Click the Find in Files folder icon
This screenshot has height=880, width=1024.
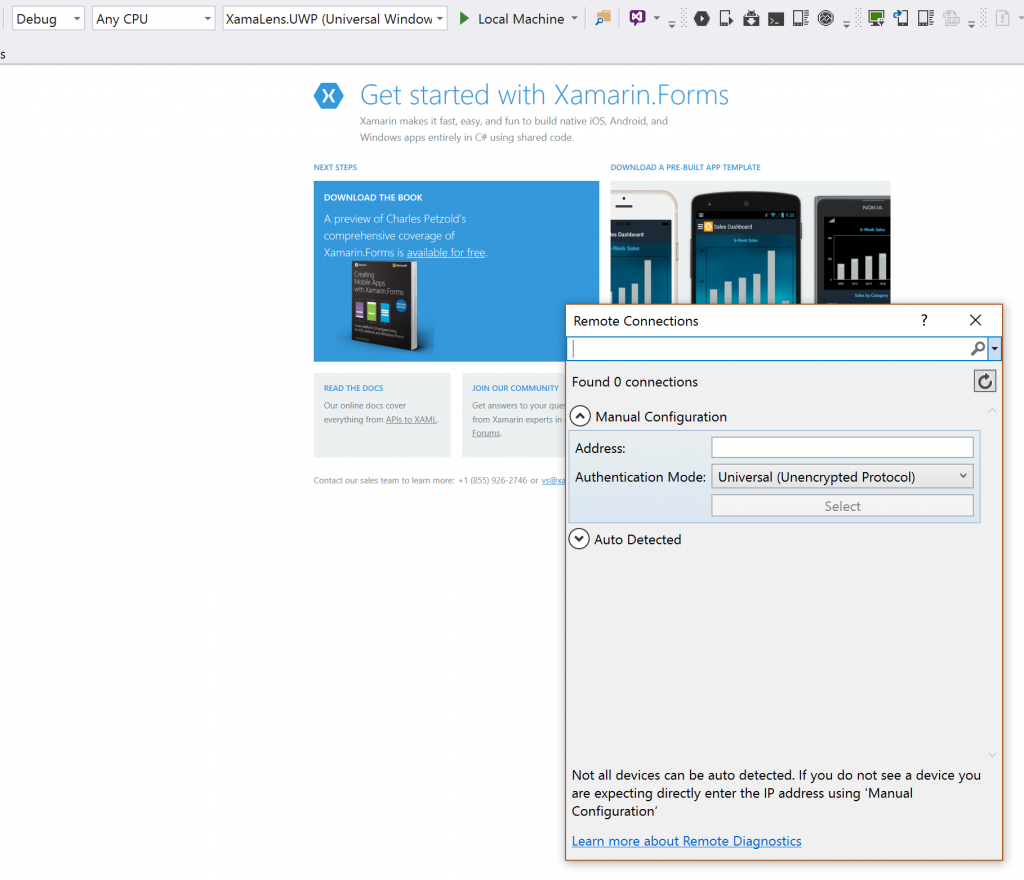click(602, 19)
